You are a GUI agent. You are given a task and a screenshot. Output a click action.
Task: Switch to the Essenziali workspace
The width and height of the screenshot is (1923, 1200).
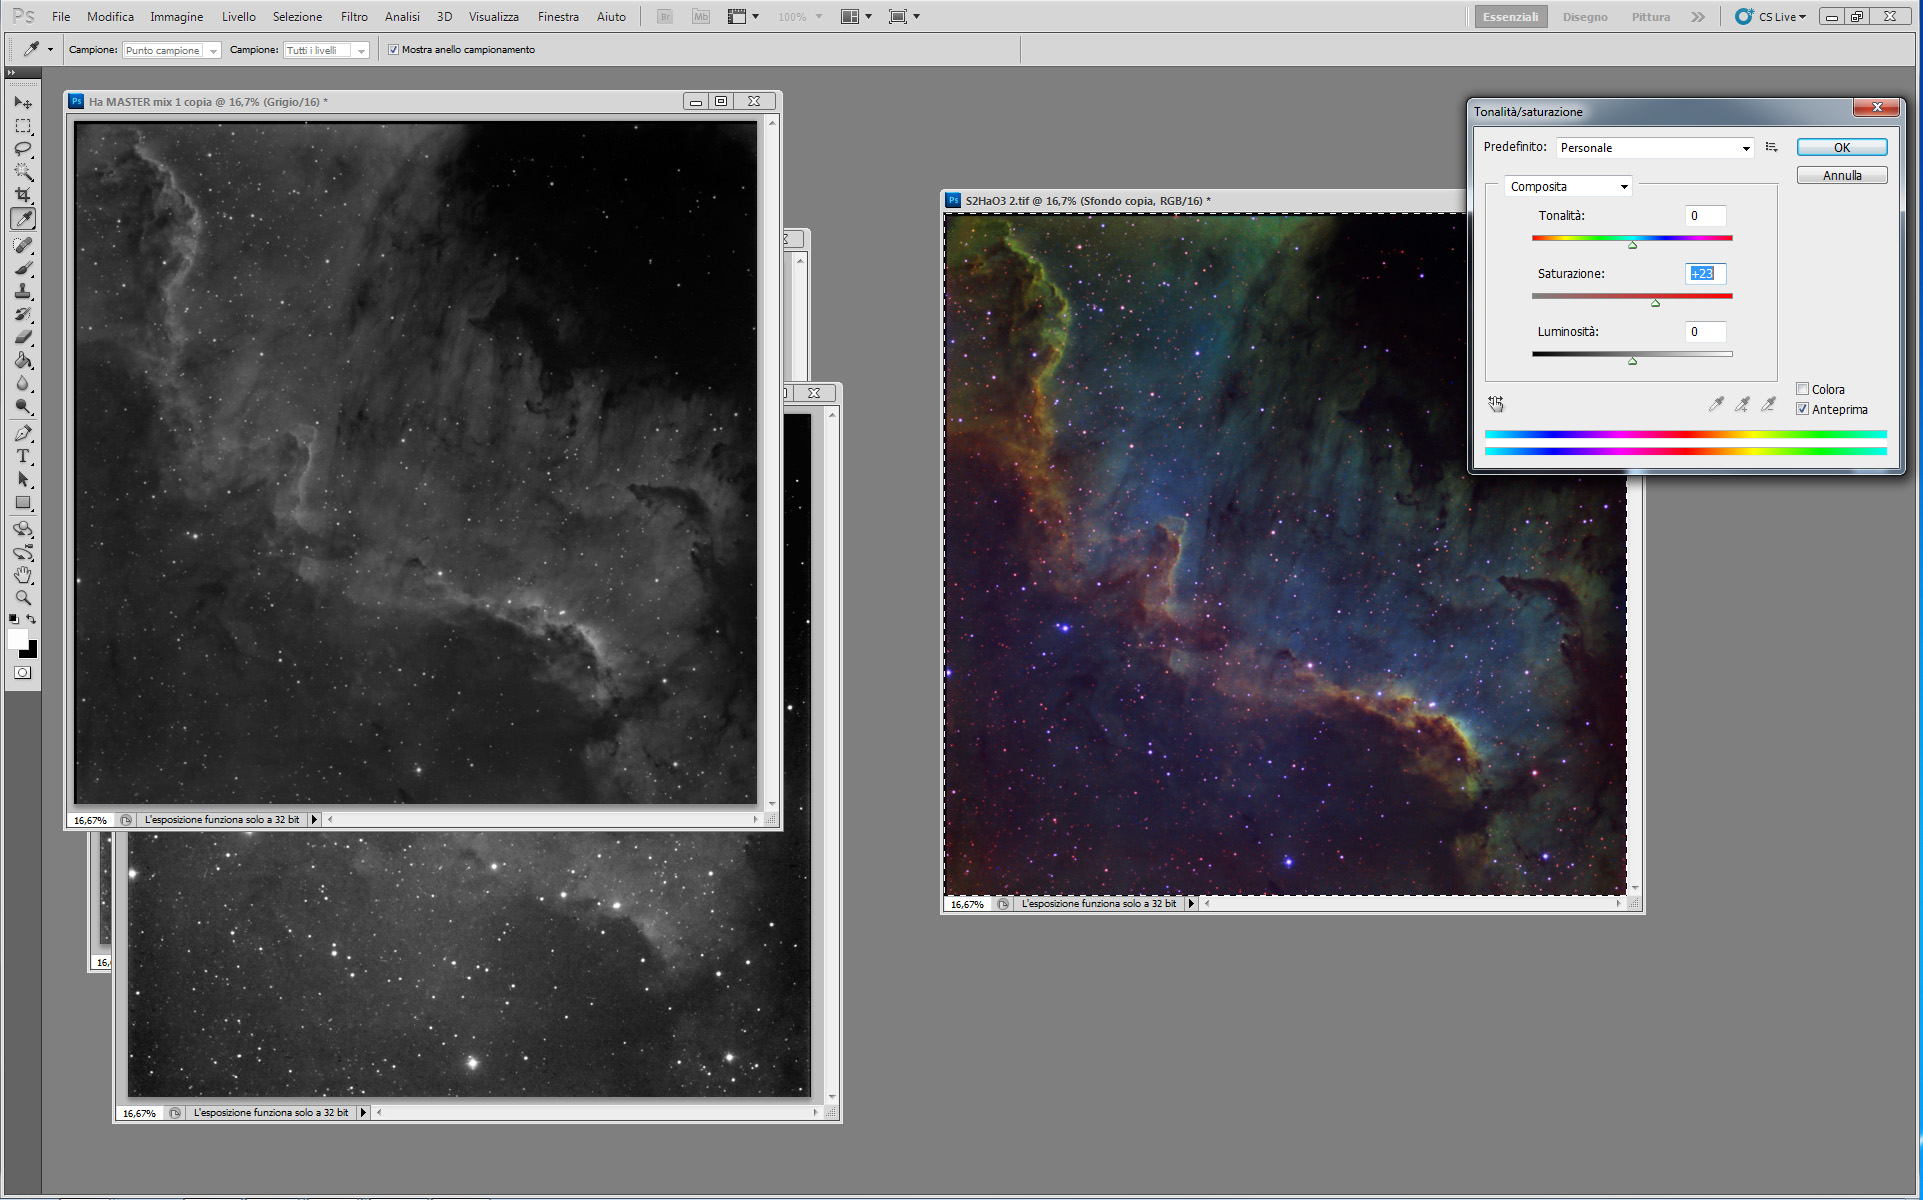(1510, 17)
